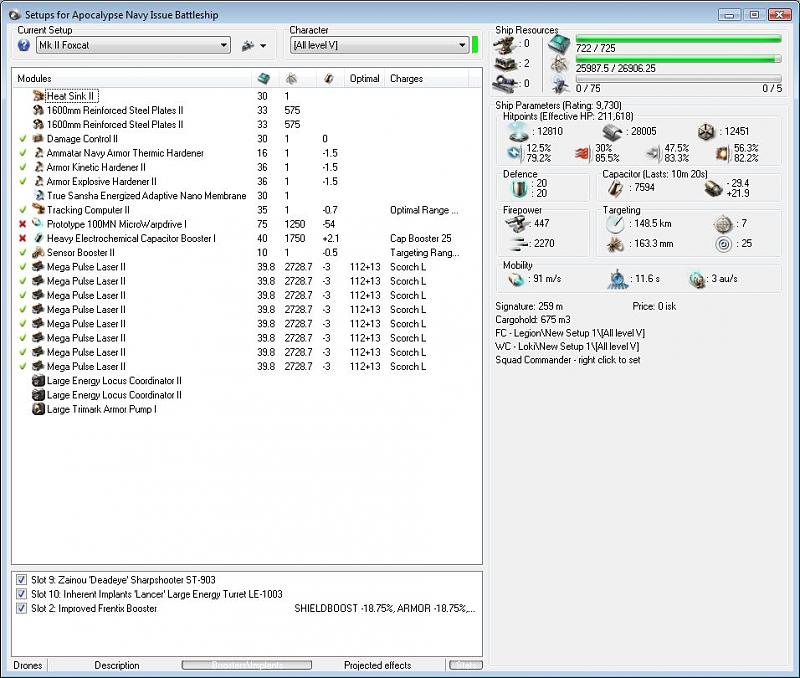Click Squad Commander - right click to set
Image resolution: width=800 pixels, height=678 pixels.
pos(567,360)
